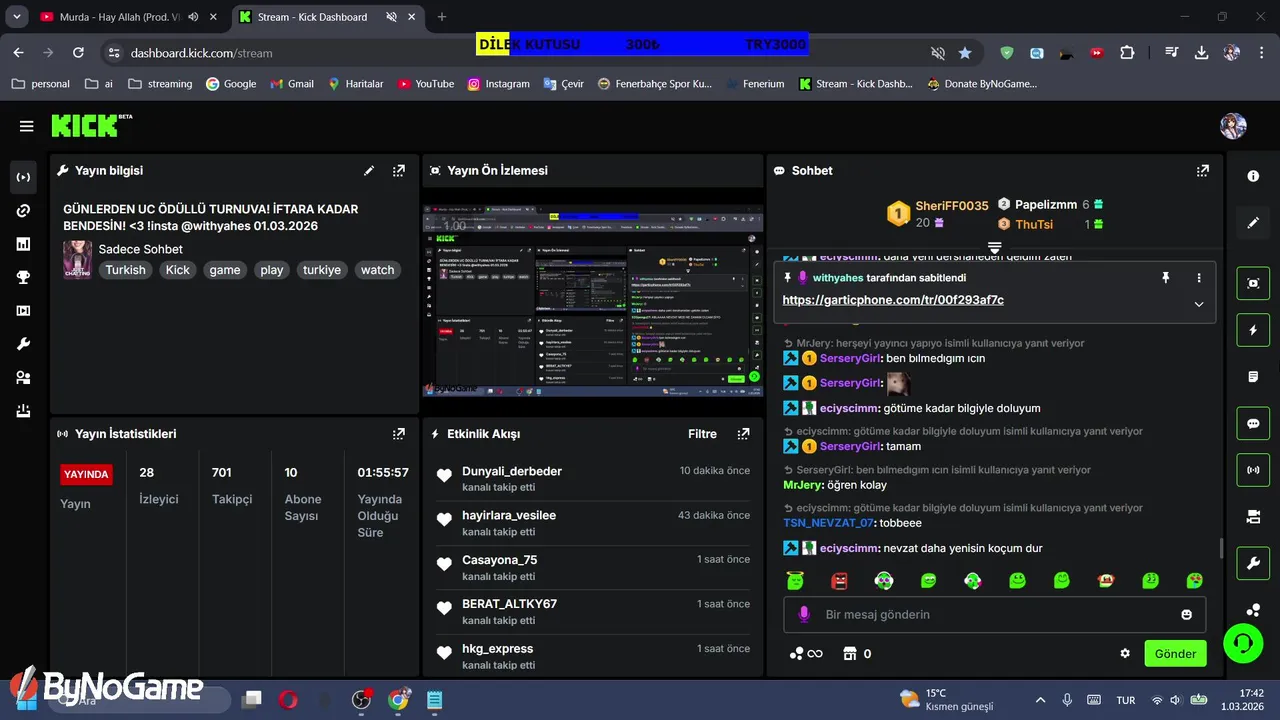
Task: Open SheriFF0035 top gifter profile
Action: [x=951, y=206]
